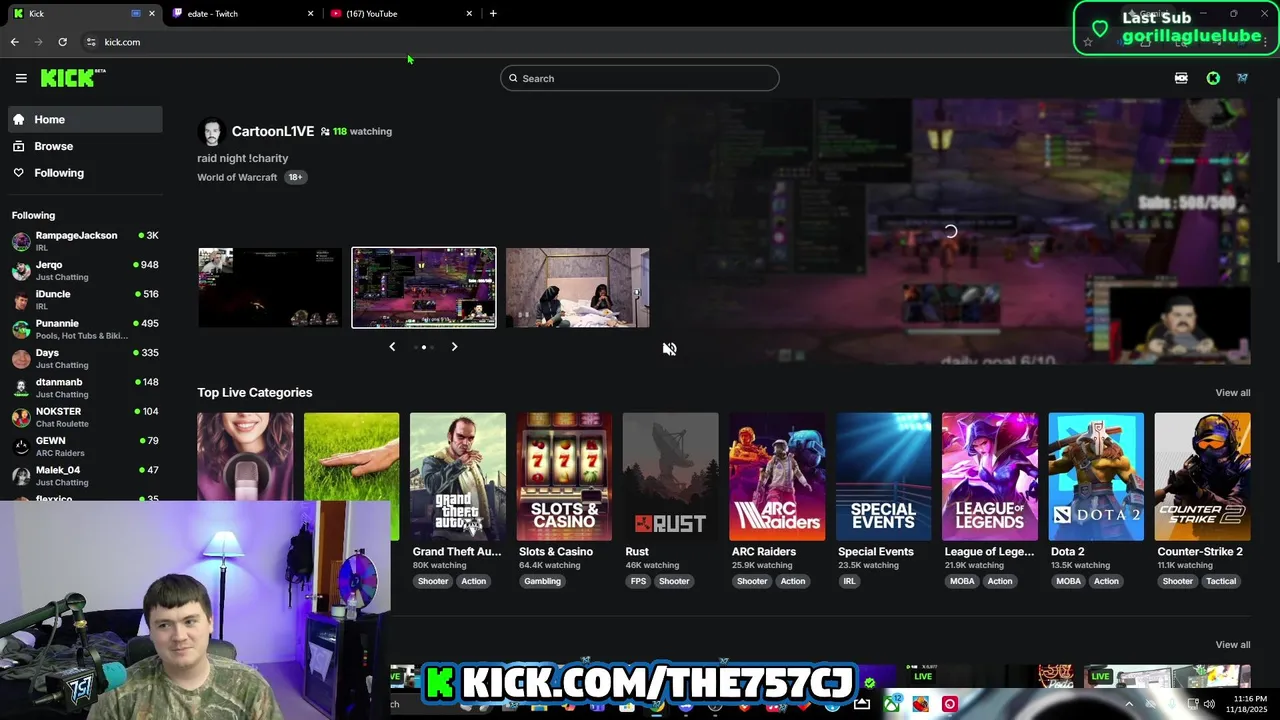This screenshot has width=1280, height=720.
Task: Open Malek_04's channel from Following list
Action: tap(84, 475)
